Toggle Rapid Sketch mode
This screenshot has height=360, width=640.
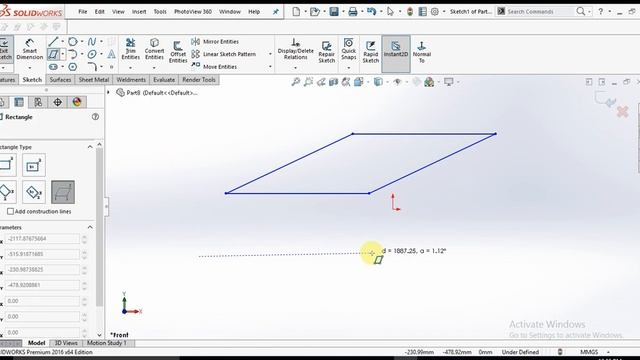(x=371, y=52)
